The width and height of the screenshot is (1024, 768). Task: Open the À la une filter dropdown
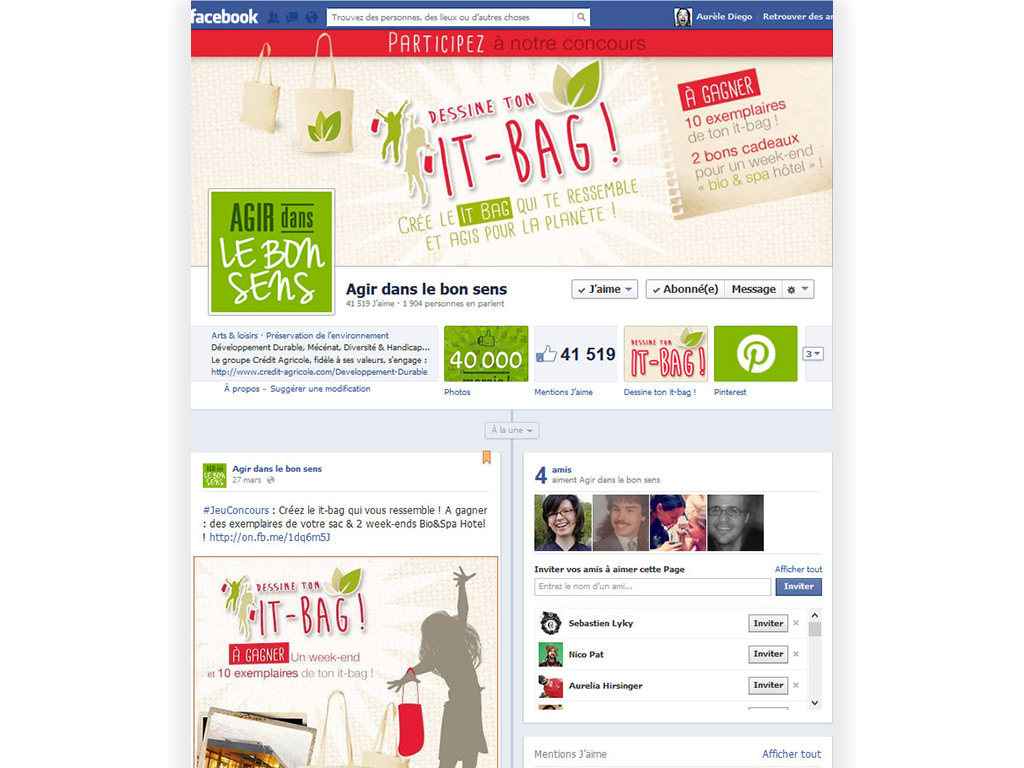(512, 430)
